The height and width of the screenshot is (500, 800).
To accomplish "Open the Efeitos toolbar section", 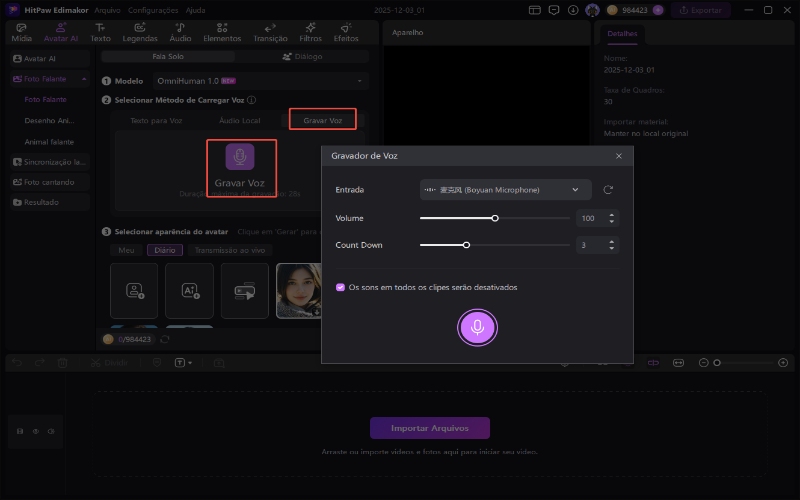I will [346, 32].
